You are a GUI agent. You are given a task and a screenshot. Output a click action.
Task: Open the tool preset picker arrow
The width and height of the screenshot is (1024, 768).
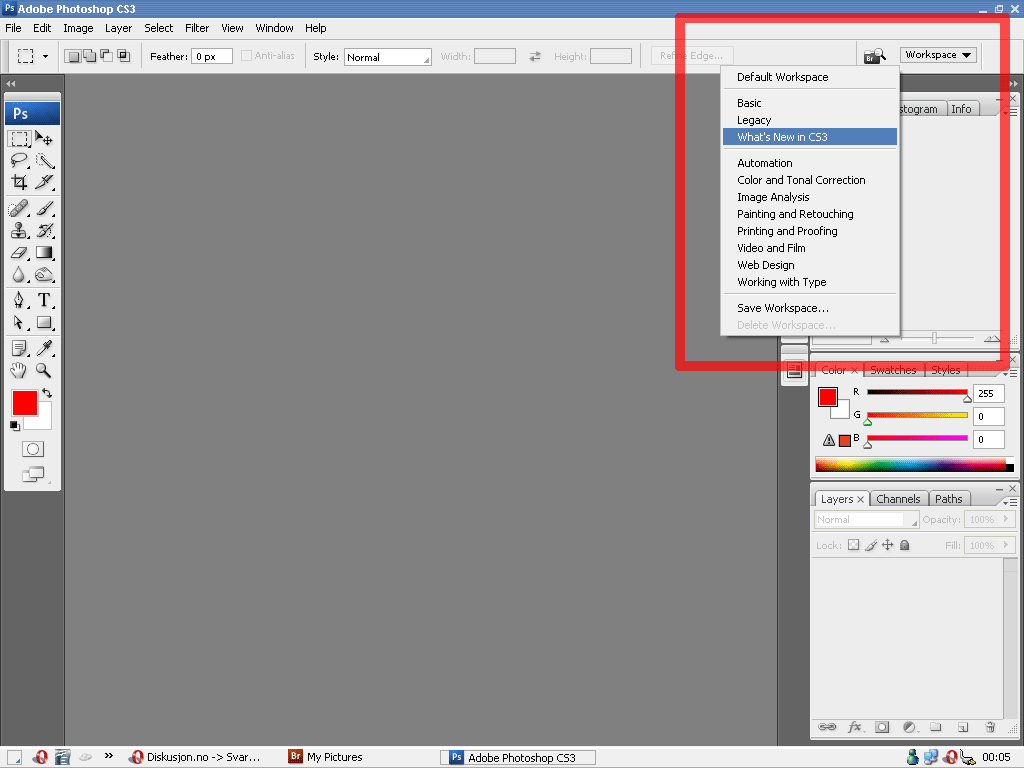tap(45, 56)
